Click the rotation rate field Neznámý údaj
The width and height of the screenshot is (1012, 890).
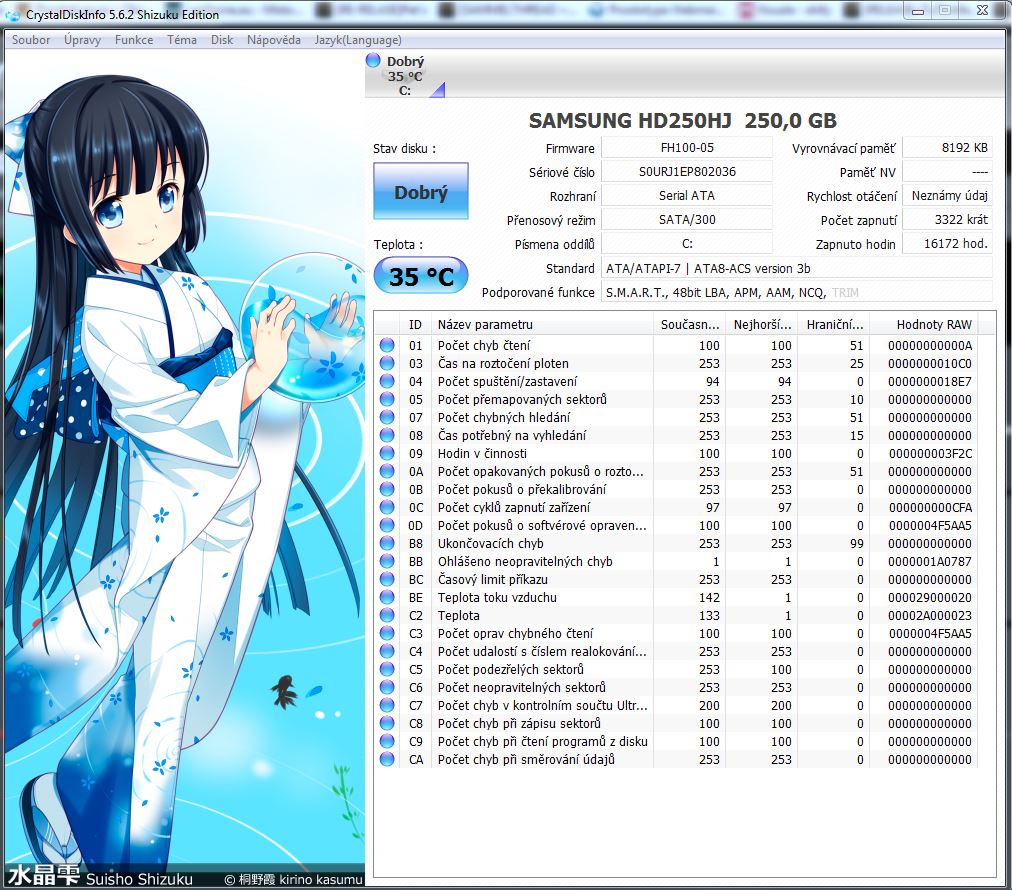(x=947, y=196)
